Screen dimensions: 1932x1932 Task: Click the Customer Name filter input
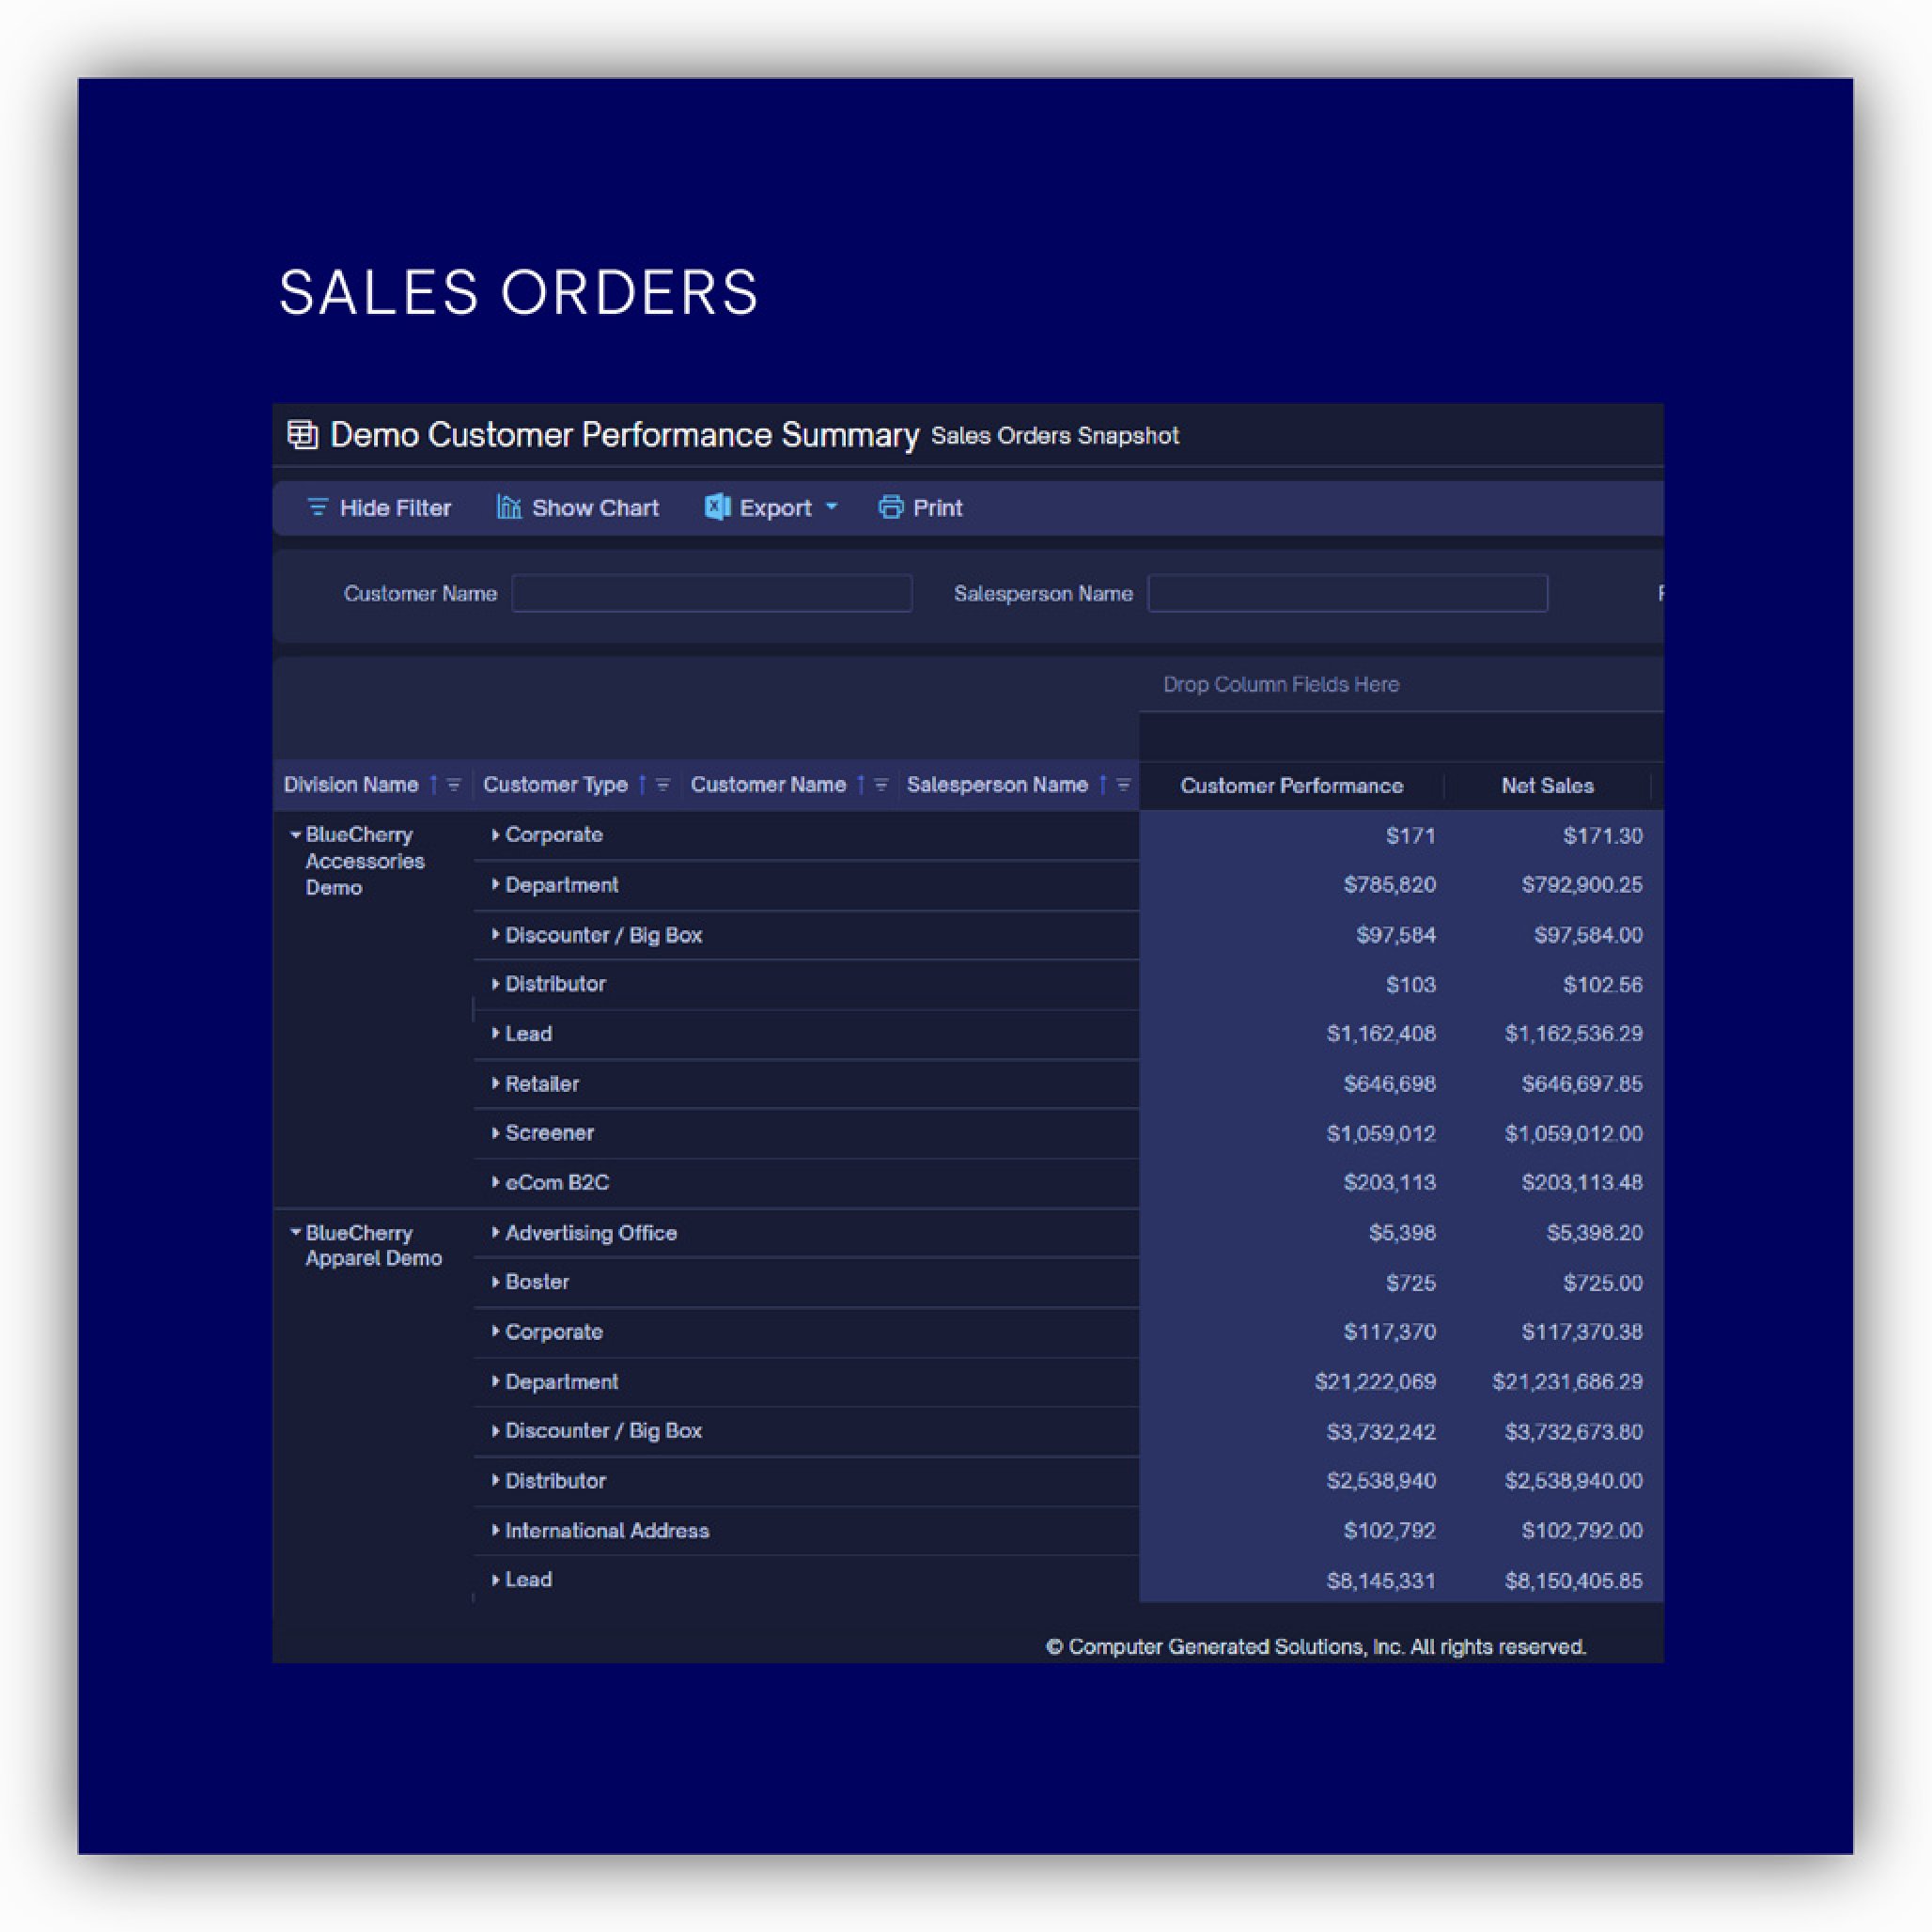[711, 593]
